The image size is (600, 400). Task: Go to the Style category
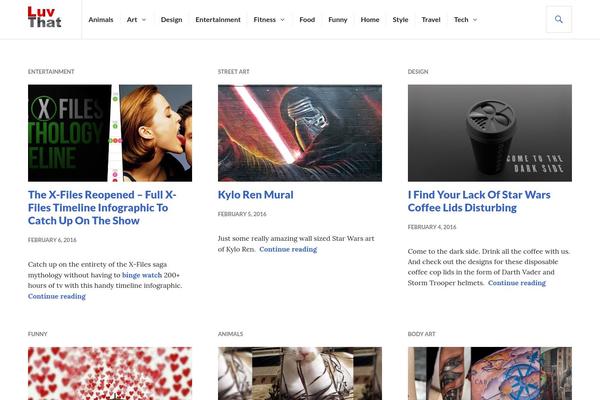[400, 20]
